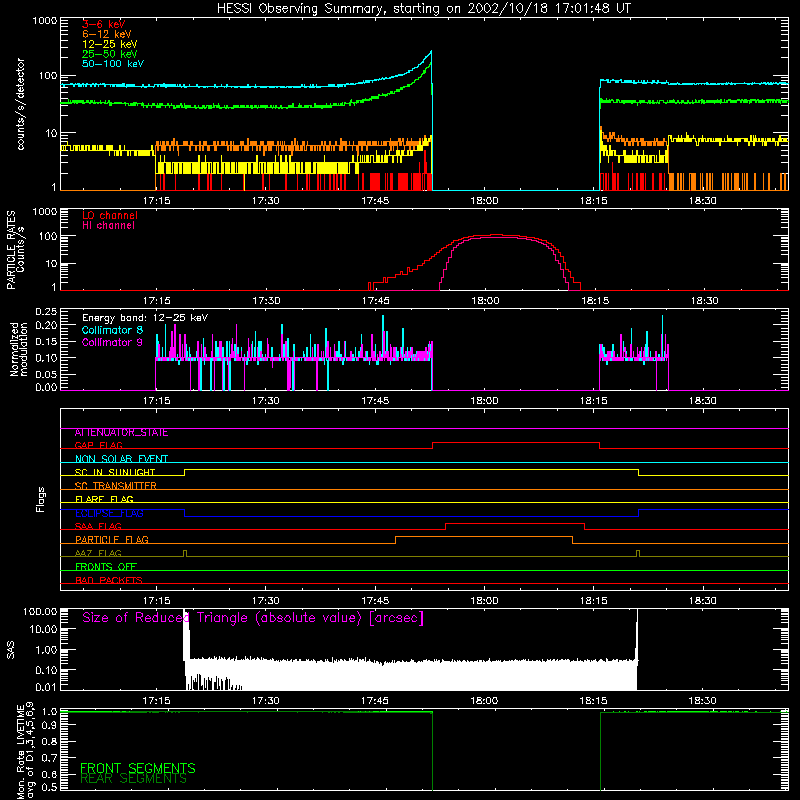The width and height of the screenshot is (800, 800).
Task: Click raised PARTICLE_FLAG segment in flags panel
Action: [x=484, y=537]
